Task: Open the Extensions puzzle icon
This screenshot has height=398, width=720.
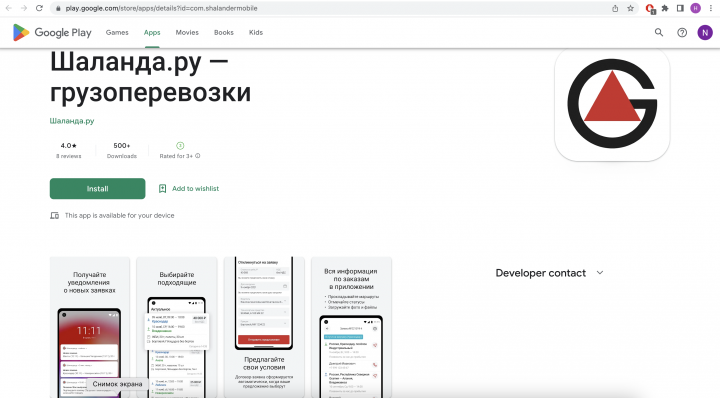Action: [x=665, y=8]
